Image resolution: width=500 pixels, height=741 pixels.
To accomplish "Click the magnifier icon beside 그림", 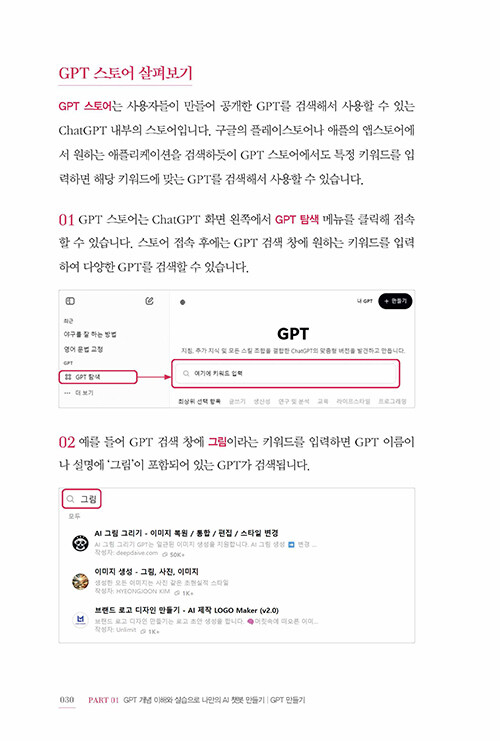I will pos(70,499).
